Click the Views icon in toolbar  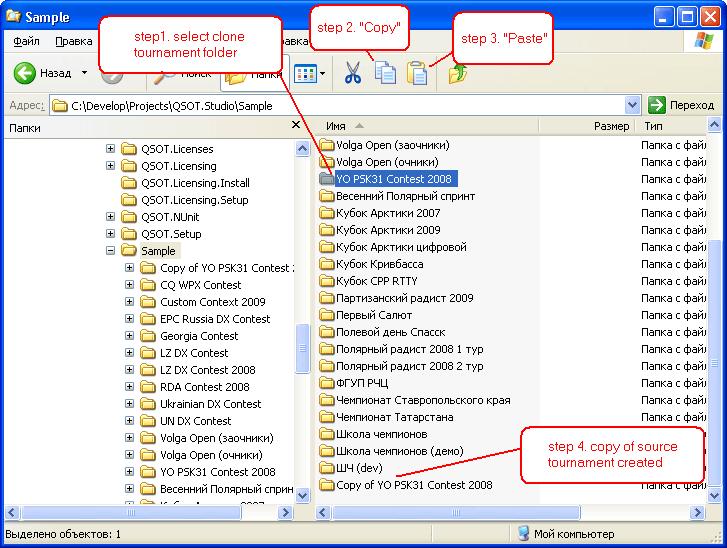coord(305,74)
